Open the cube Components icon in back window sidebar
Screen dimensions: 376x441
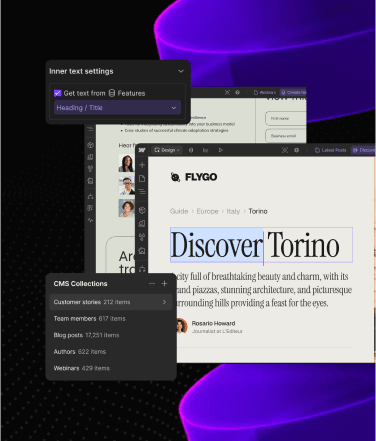click(90, 145)
